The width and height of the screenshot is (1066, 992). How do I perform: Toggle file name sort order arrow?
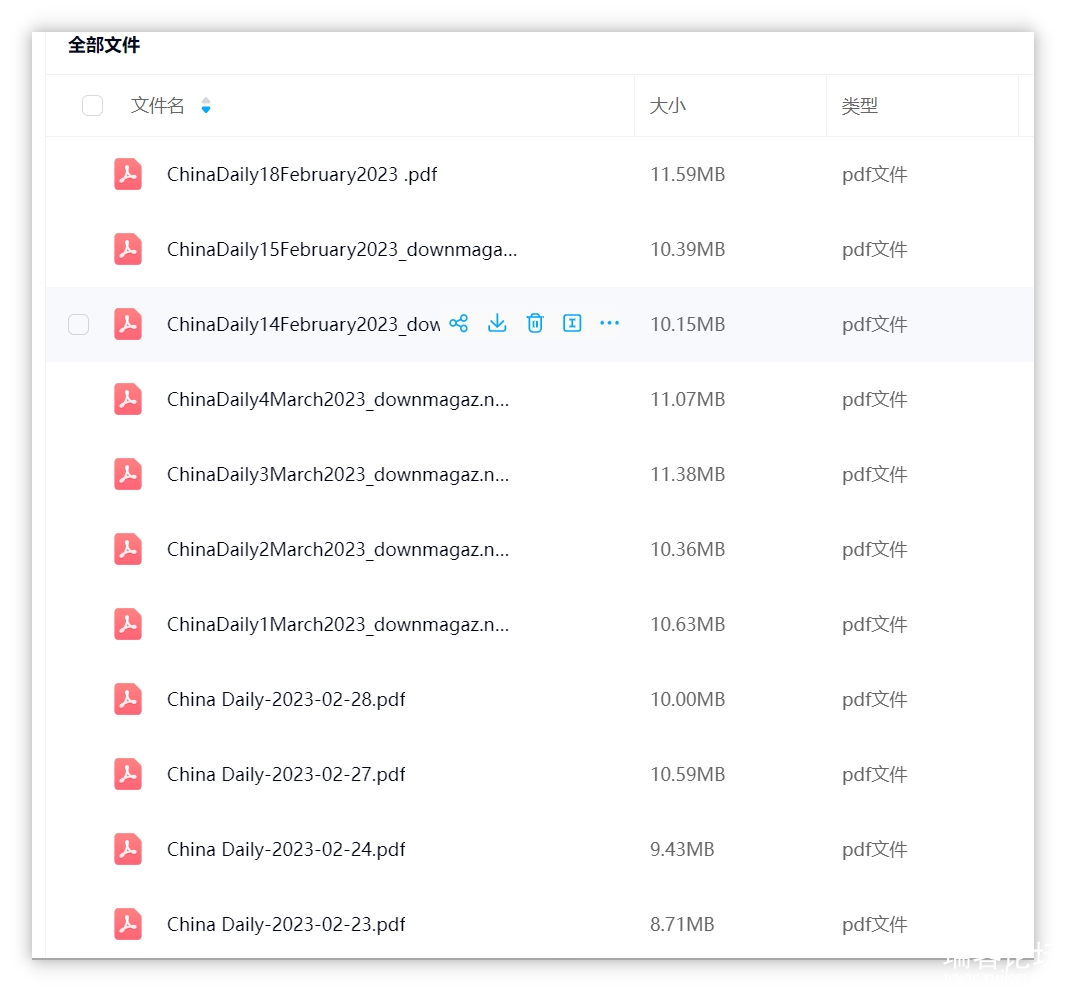206,106
